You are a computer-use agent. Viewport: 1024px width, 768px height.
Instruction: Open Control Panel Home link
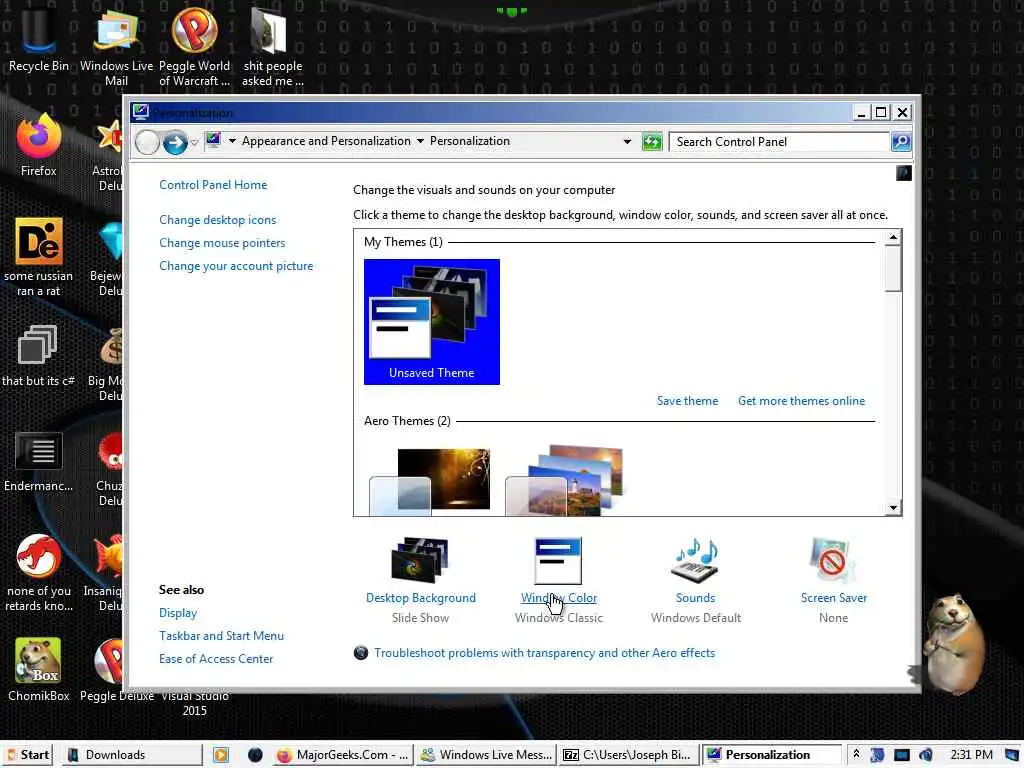point(213,185)
